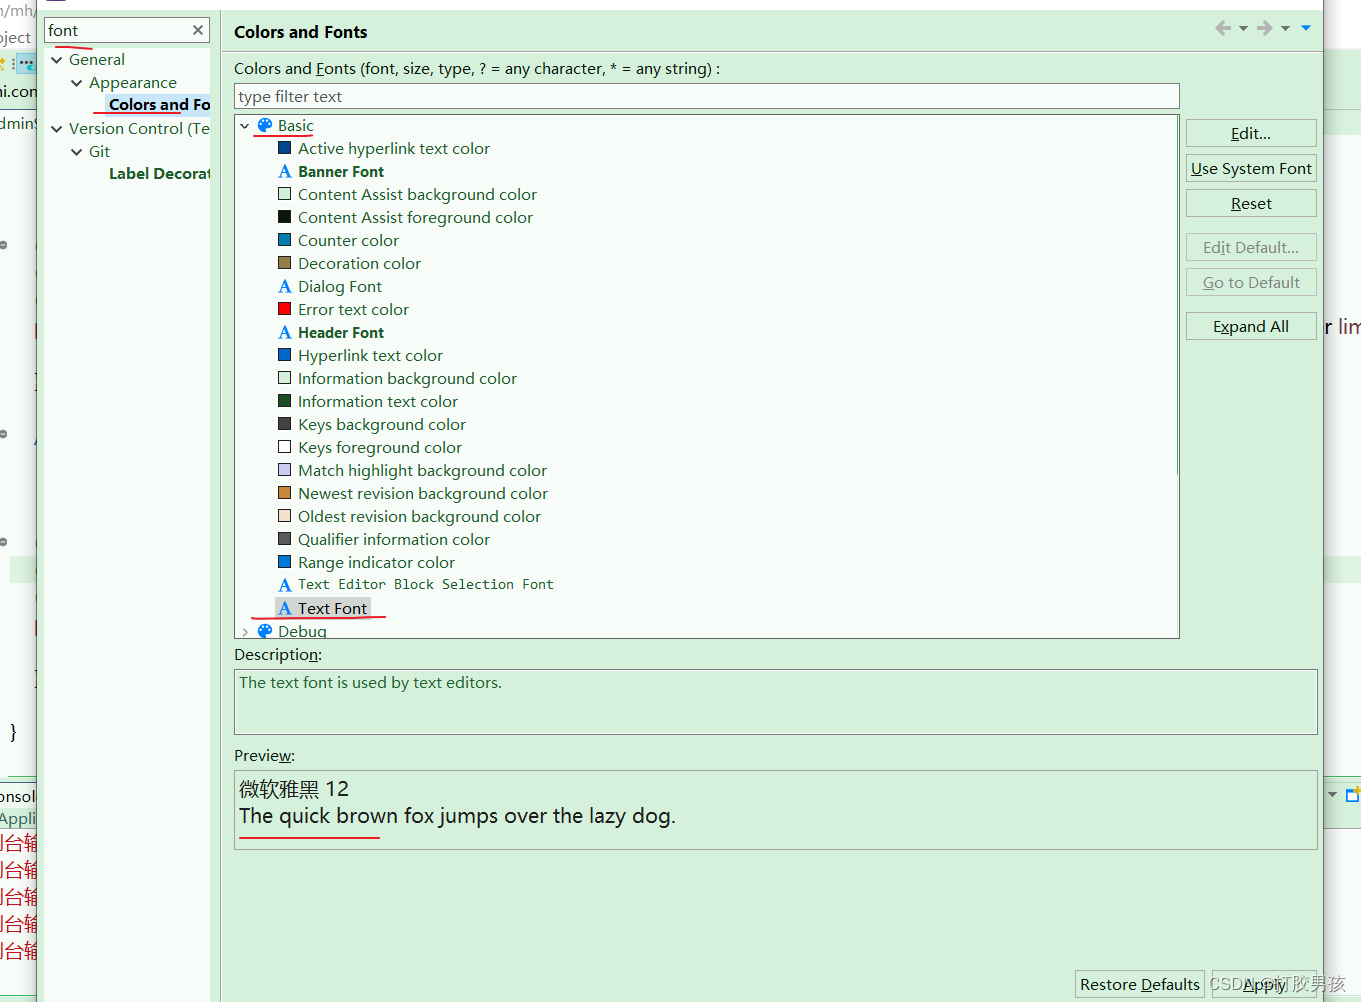Select Newest revision background color swatch
Screen dimensions: 1361x1002
click(285, 493)
